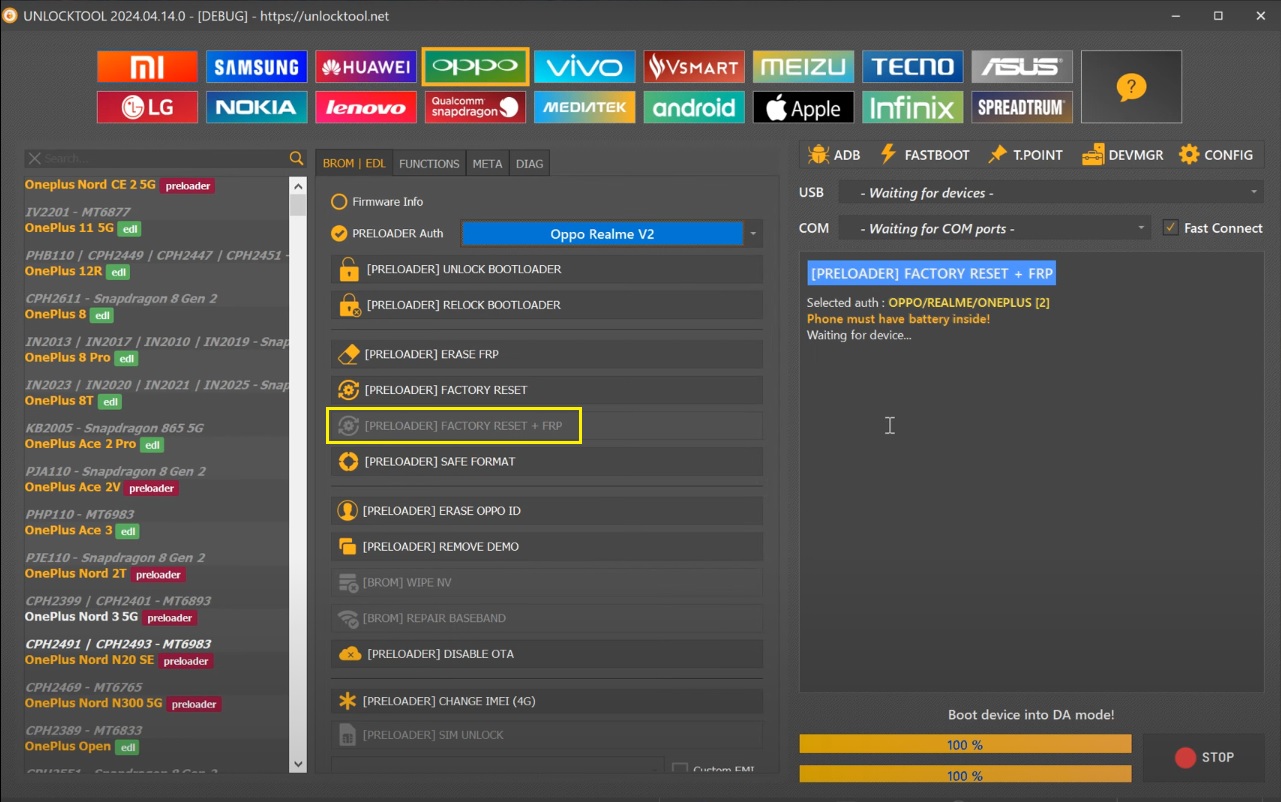This screenshot has width=1281, height=802.
Task: Switch to the META tab
Action: pyautogui.click(x=487, y=164)
